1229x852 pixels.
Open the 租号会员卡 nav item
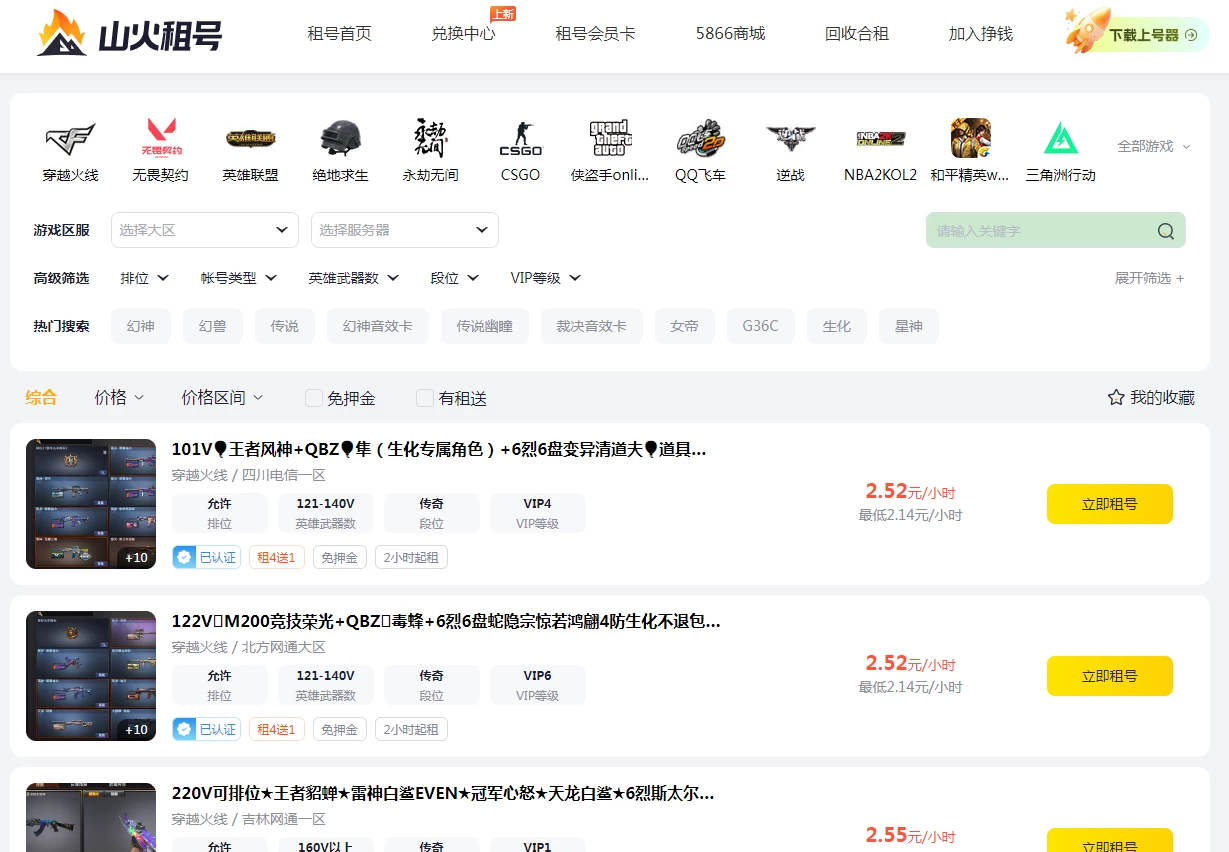coord(595,34)
